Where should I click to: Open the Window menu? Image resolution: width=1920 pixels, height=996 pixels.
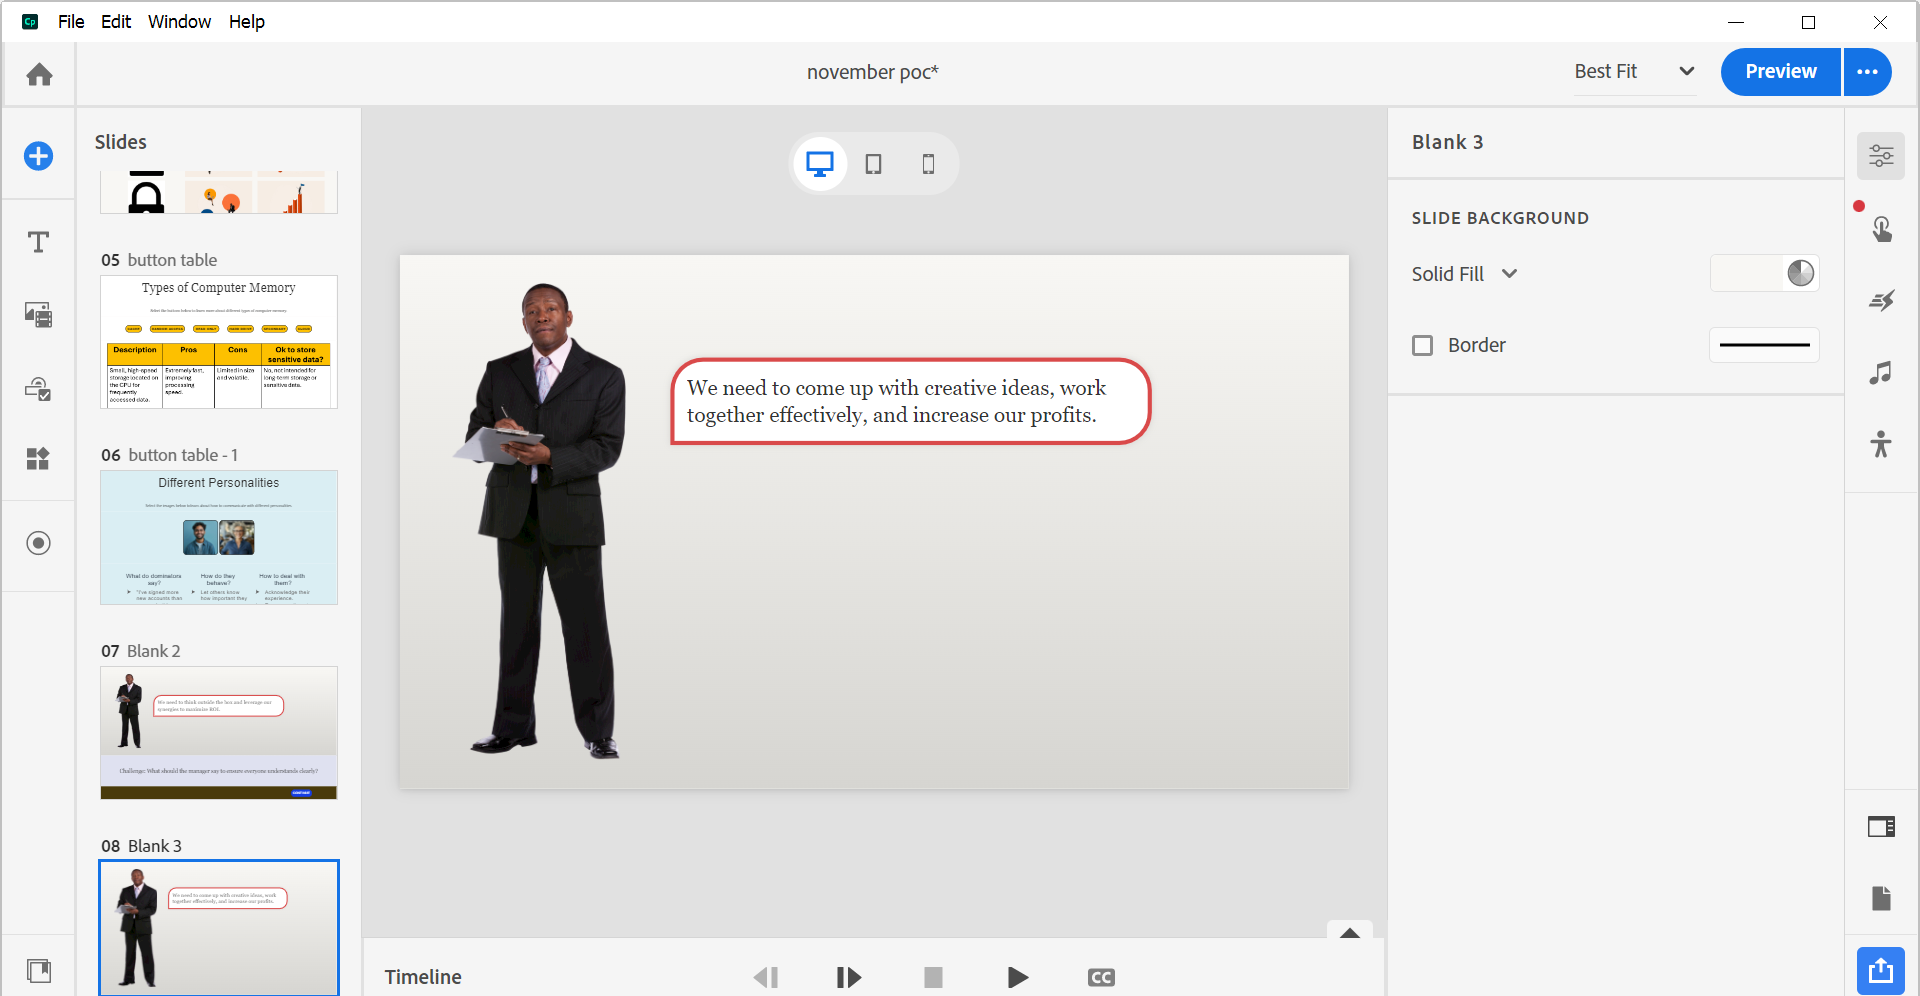coord(179,22)
